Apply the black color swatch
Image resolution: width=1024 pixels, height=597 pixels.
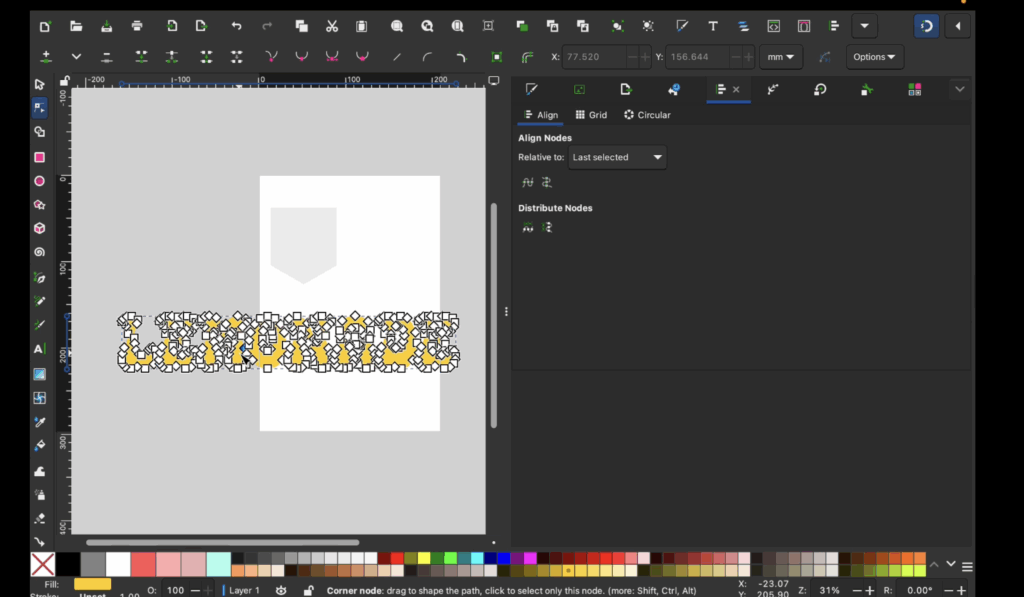click(67, 564)
